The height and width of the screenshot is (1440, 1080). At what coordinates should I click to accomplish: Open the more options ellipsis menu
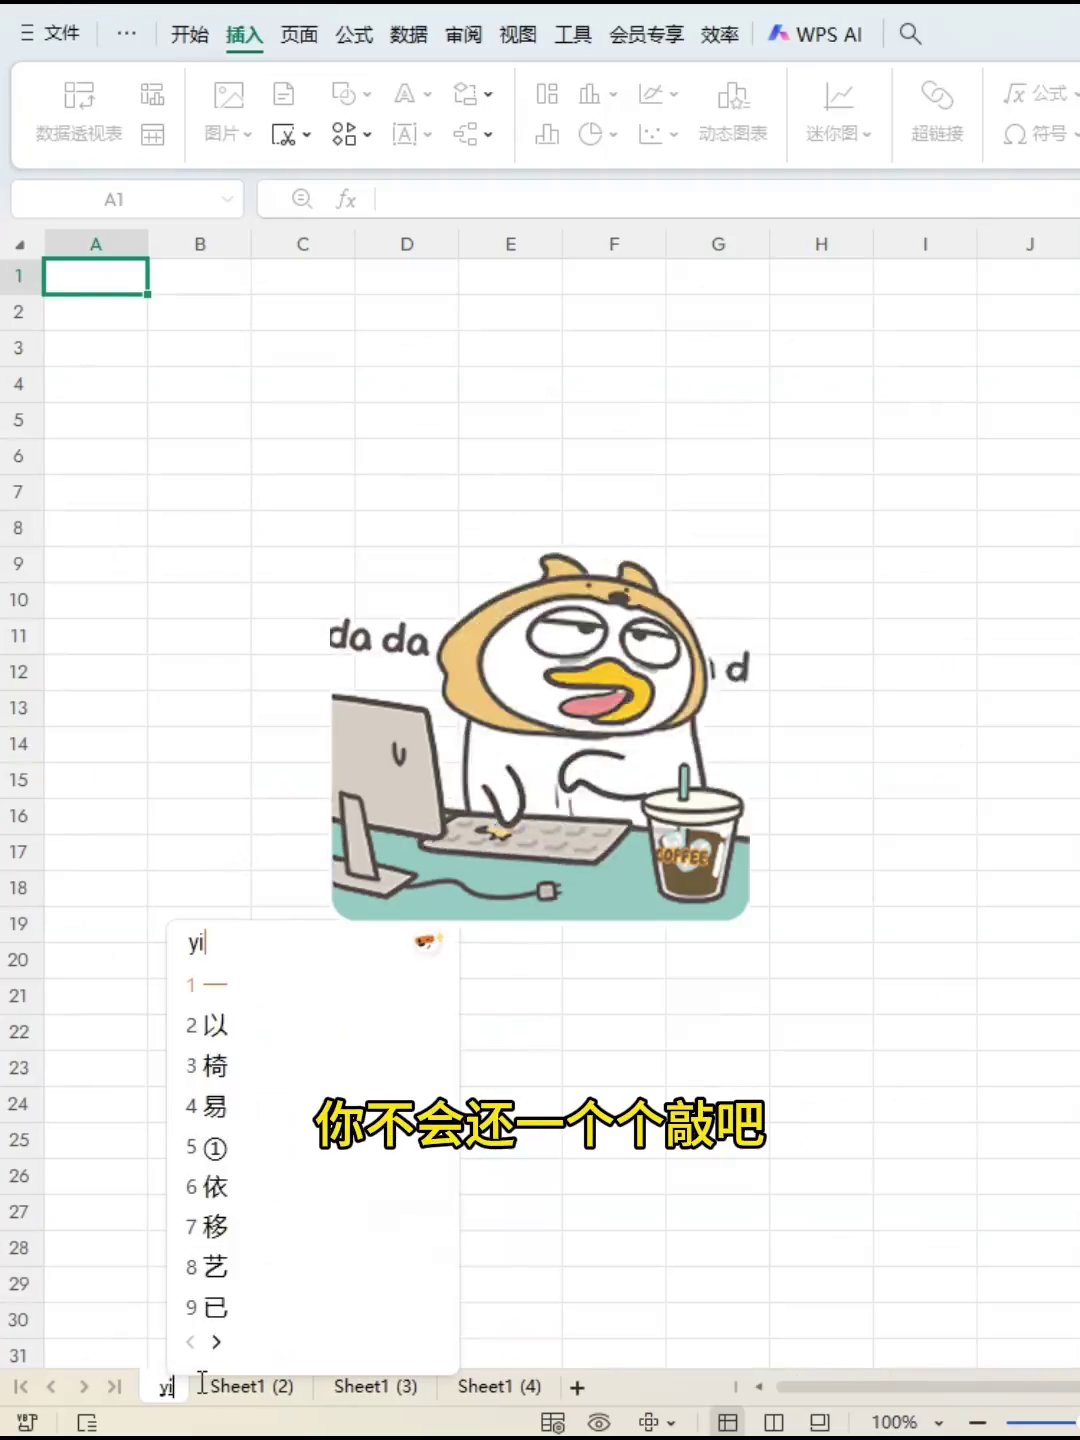[x=126, y=33]
